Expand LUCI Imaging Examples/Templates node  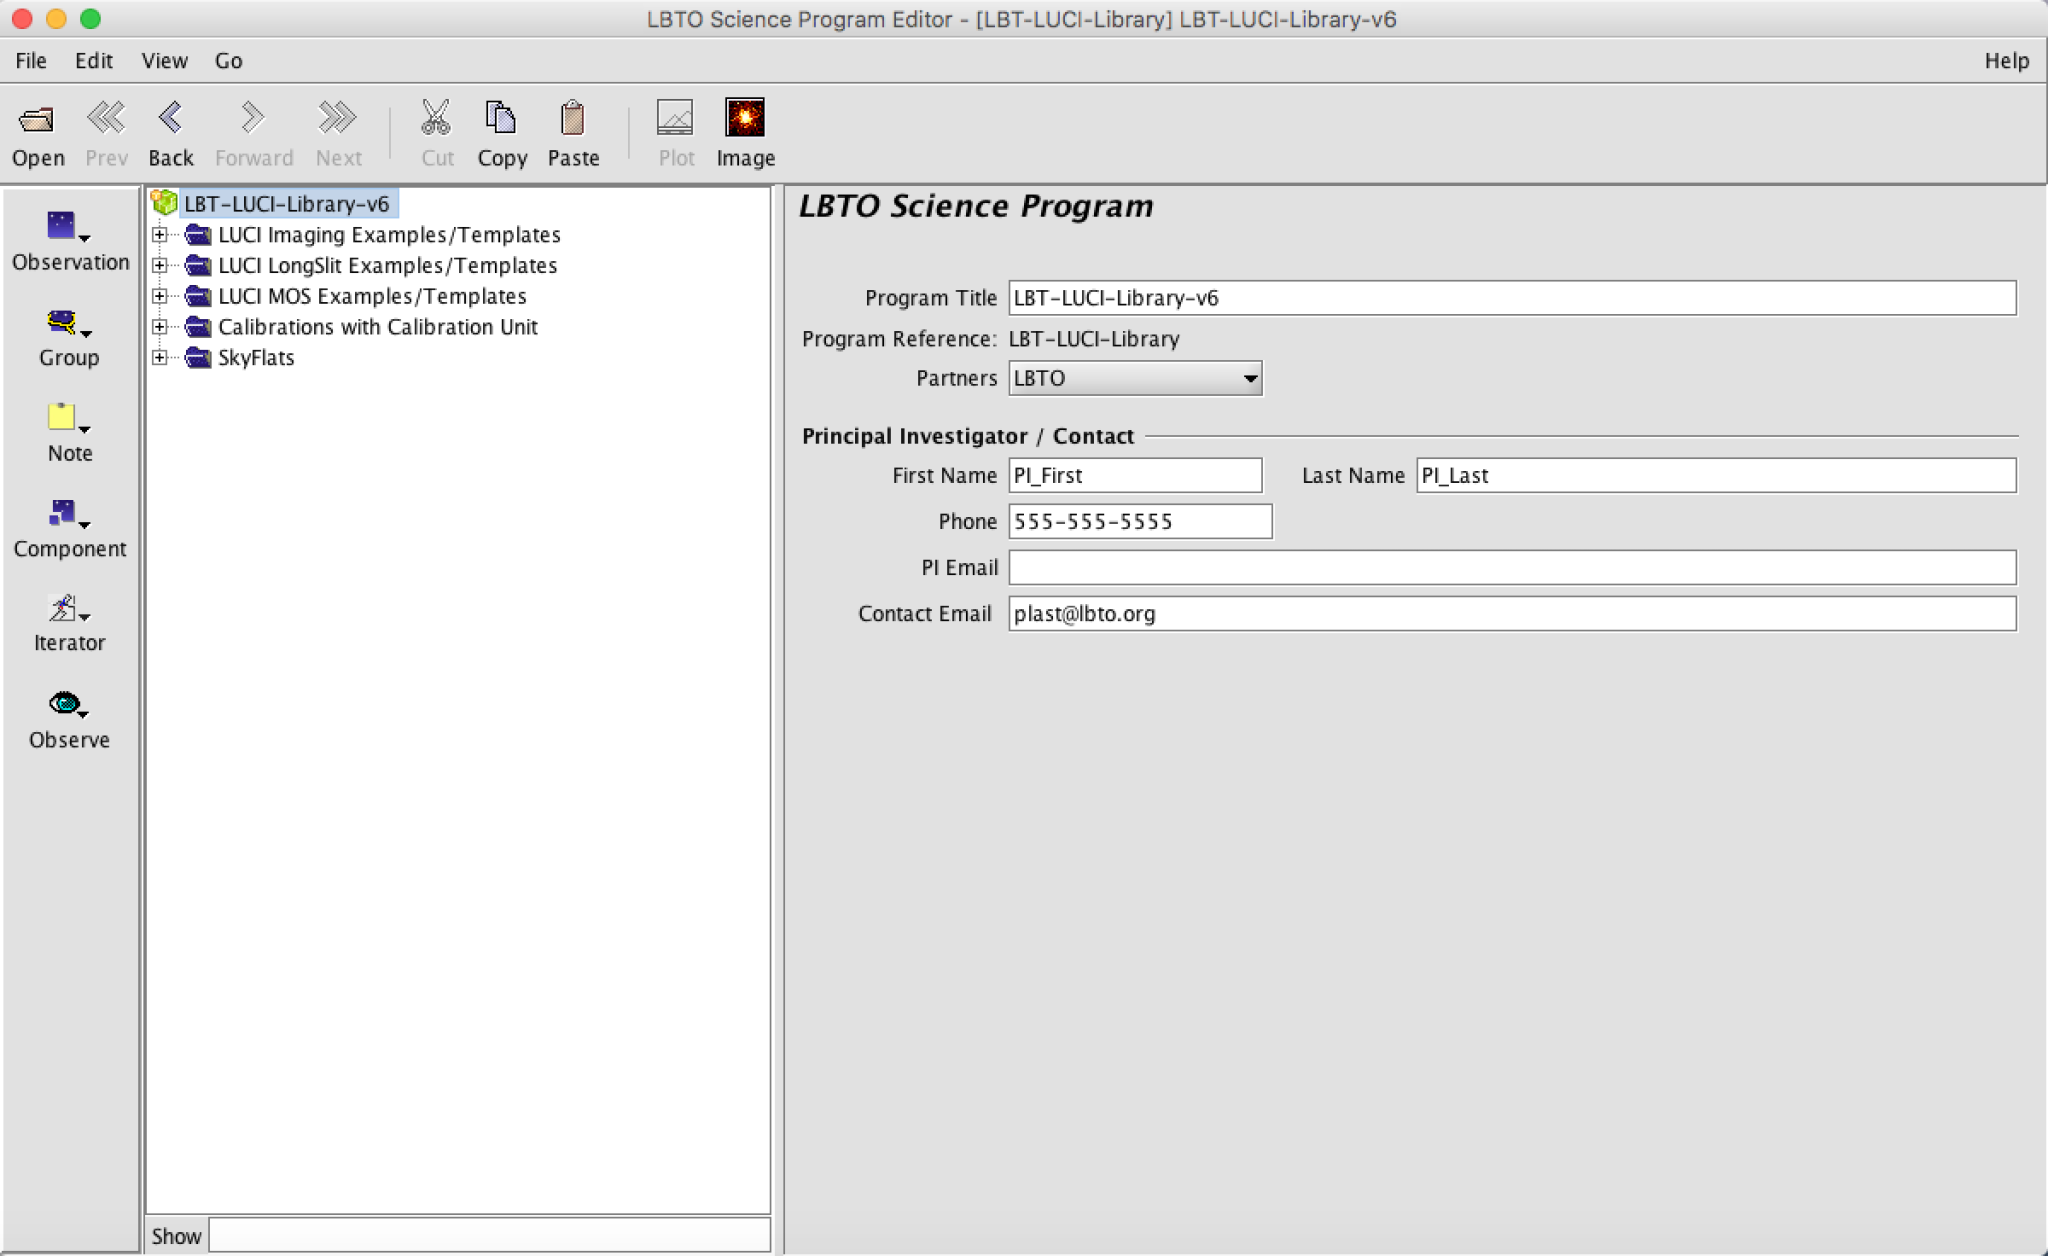coord(159,235)
